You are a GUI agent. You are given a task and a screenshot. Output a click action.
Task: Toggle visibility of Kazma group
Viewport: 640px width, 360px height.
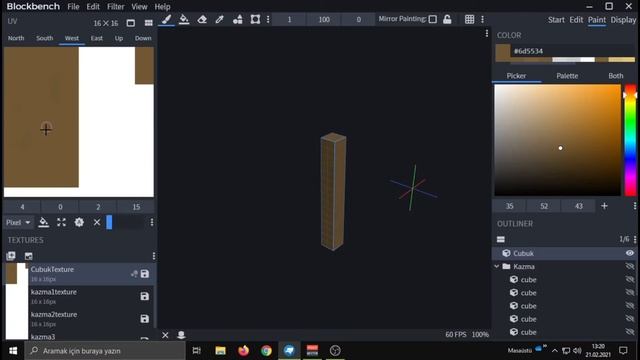630,266
